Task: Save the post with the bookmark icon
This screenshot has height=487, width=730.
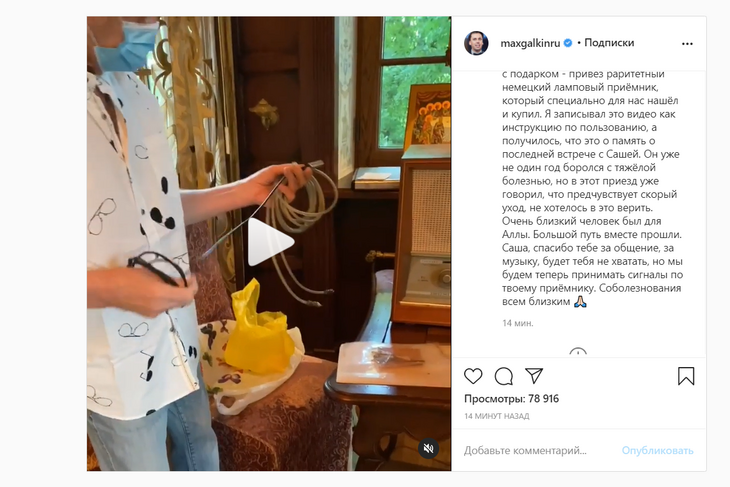Action: coord(686,376)
